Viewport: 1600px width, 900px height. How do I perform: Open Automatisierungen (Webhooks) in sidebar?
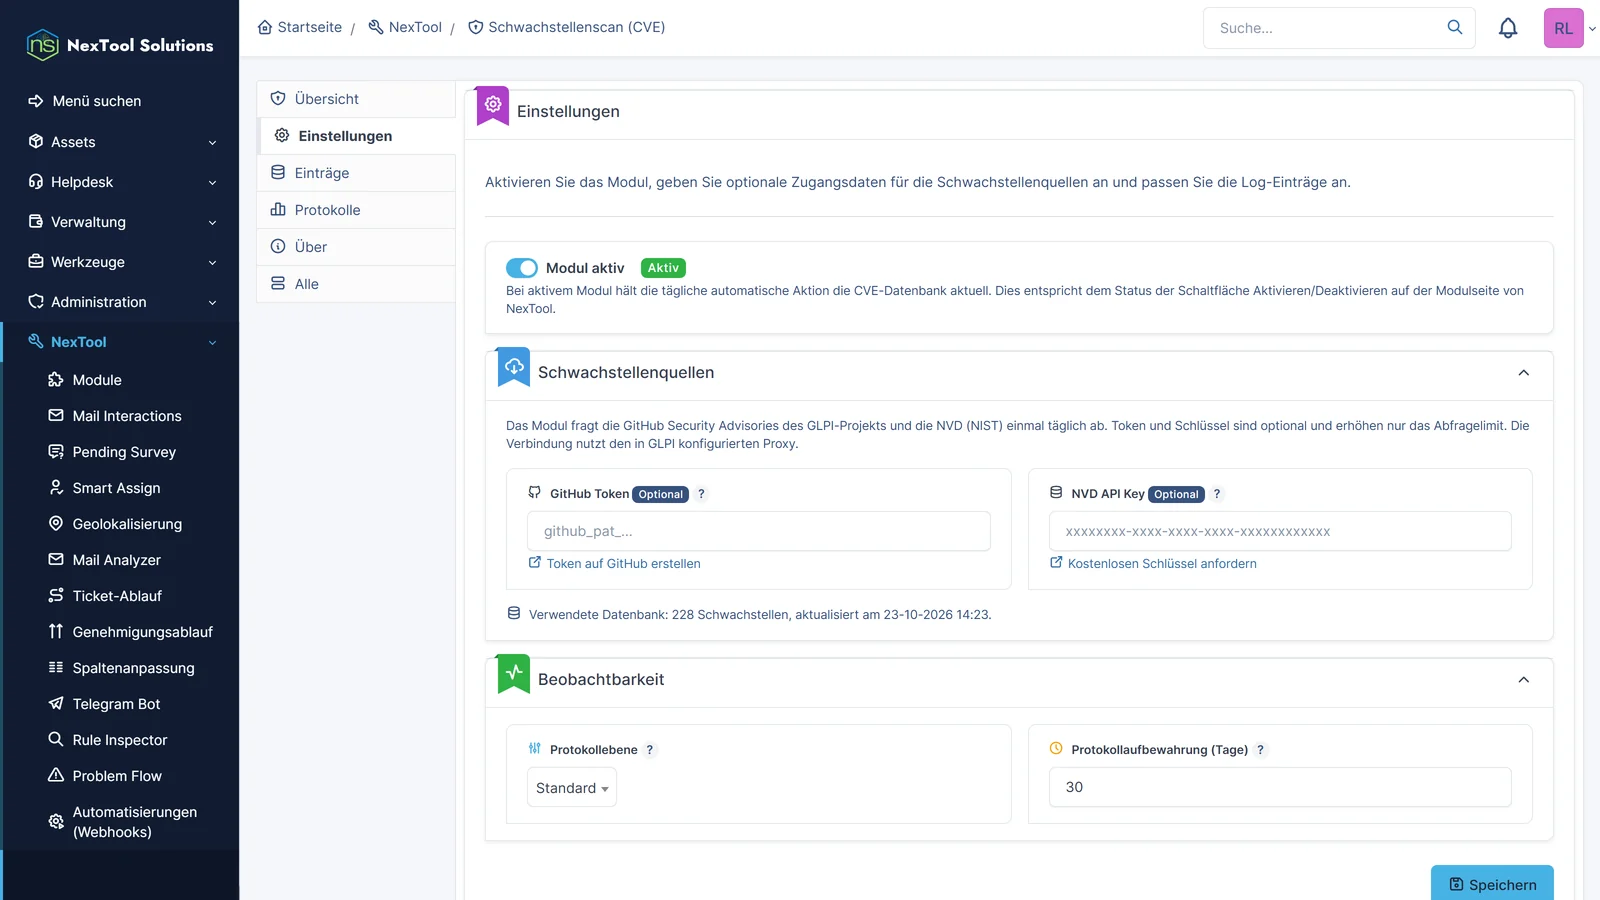[134, 822]
